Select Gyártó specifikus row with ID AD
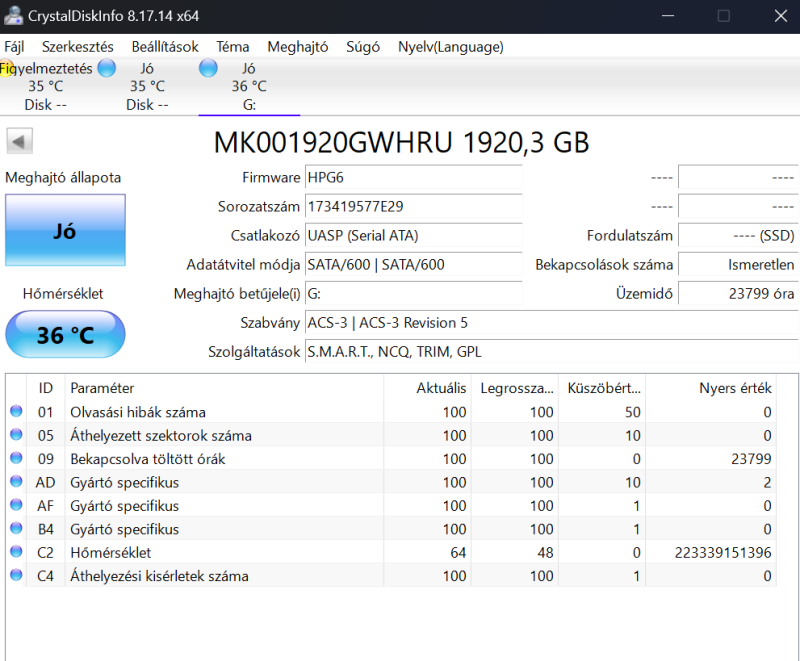 392,482
